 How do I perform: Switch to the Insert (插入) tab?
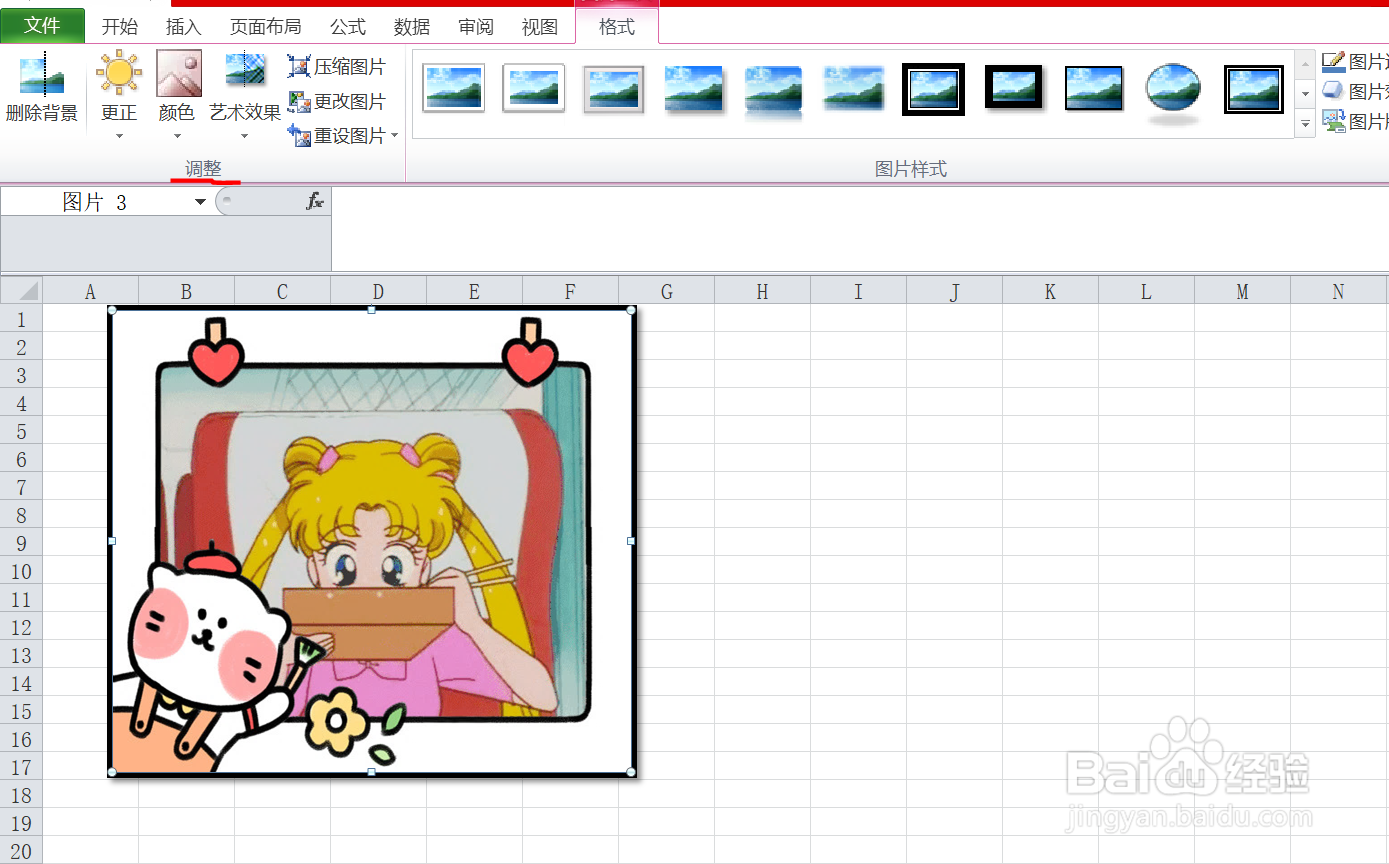[184, 27]
